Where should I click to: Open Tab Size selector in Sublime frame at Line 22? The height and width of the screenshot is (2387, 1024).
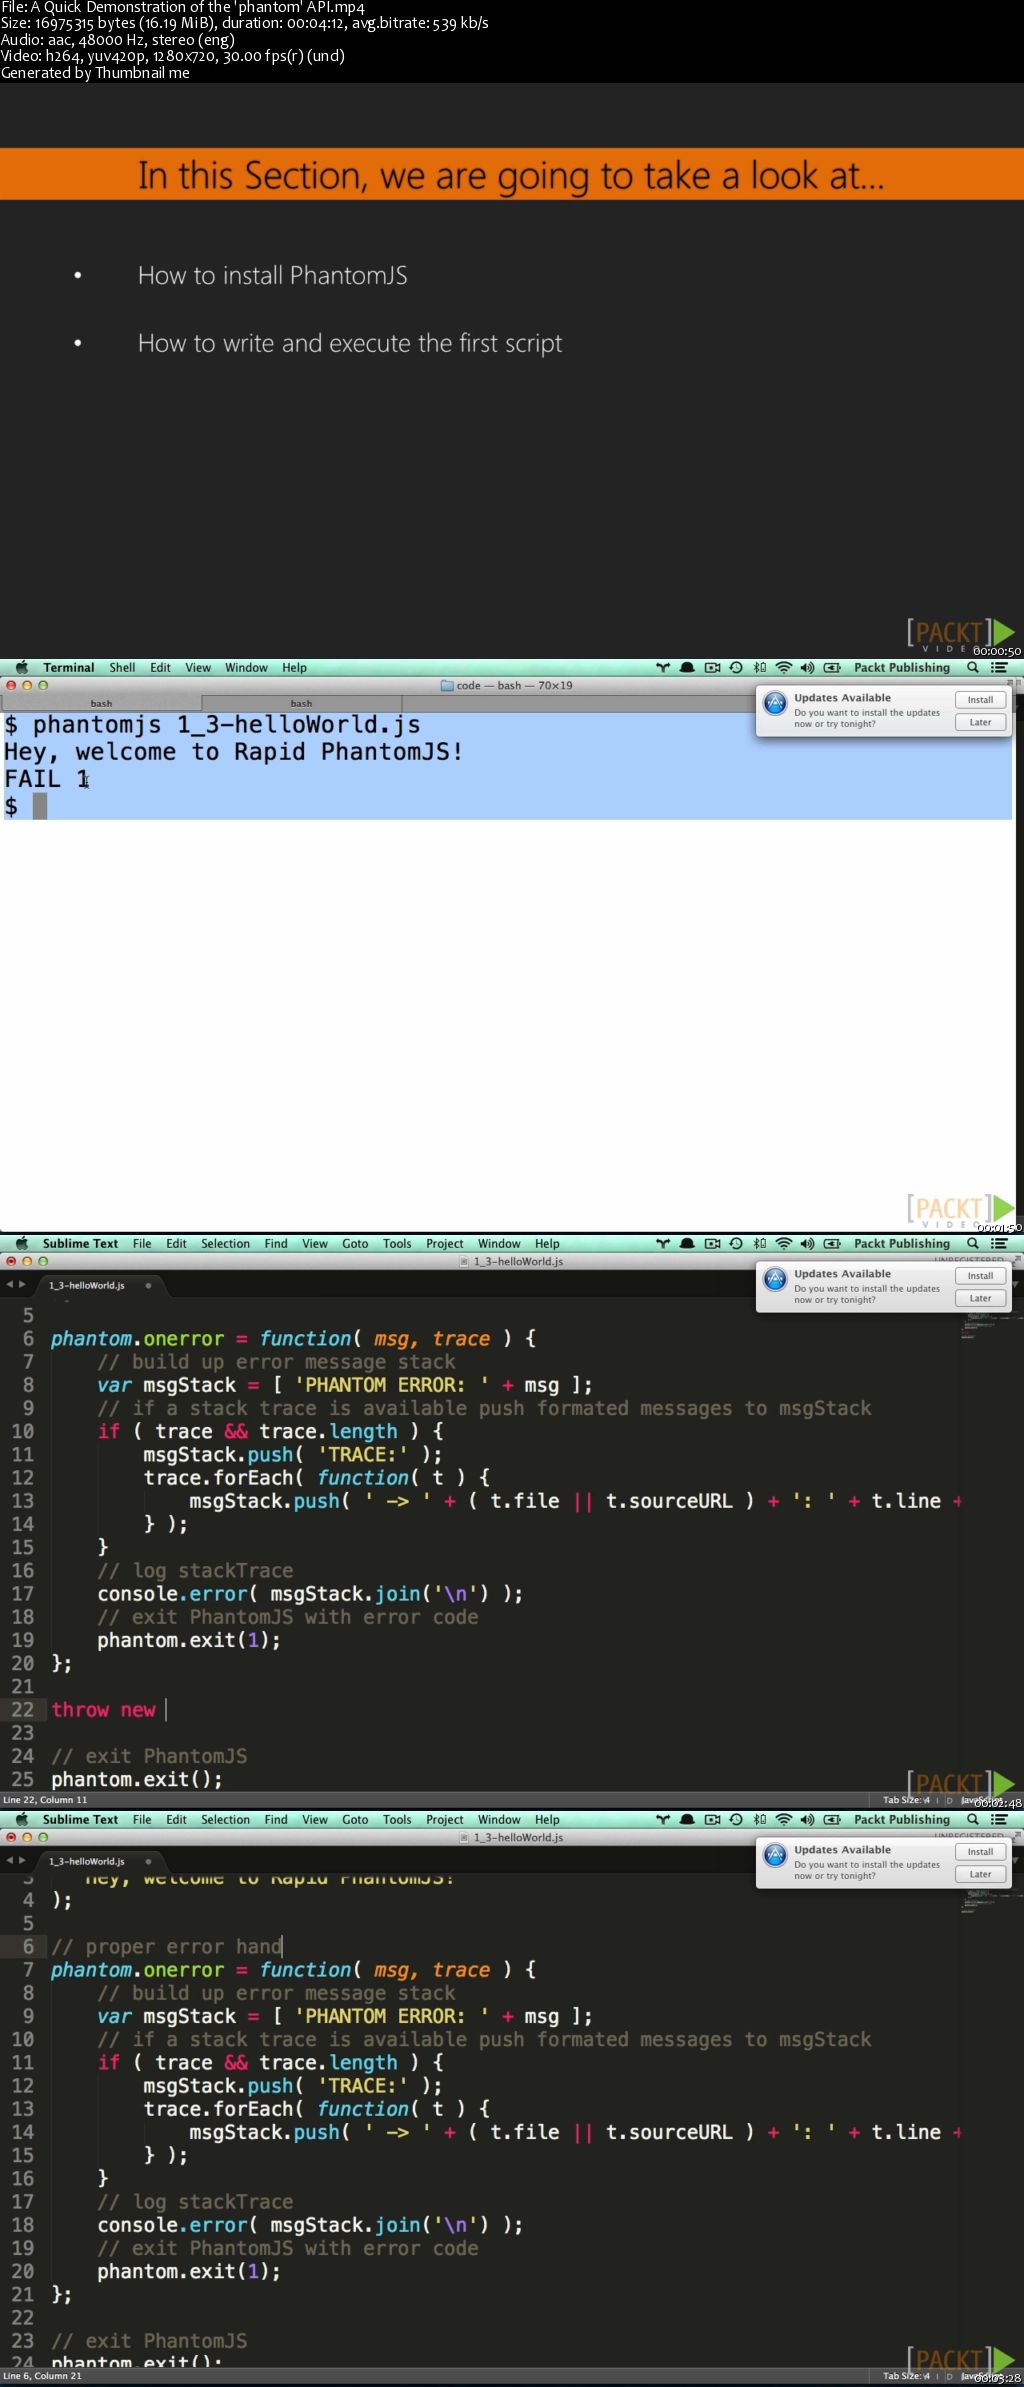pyautogui.click(x=906, y=1800)
